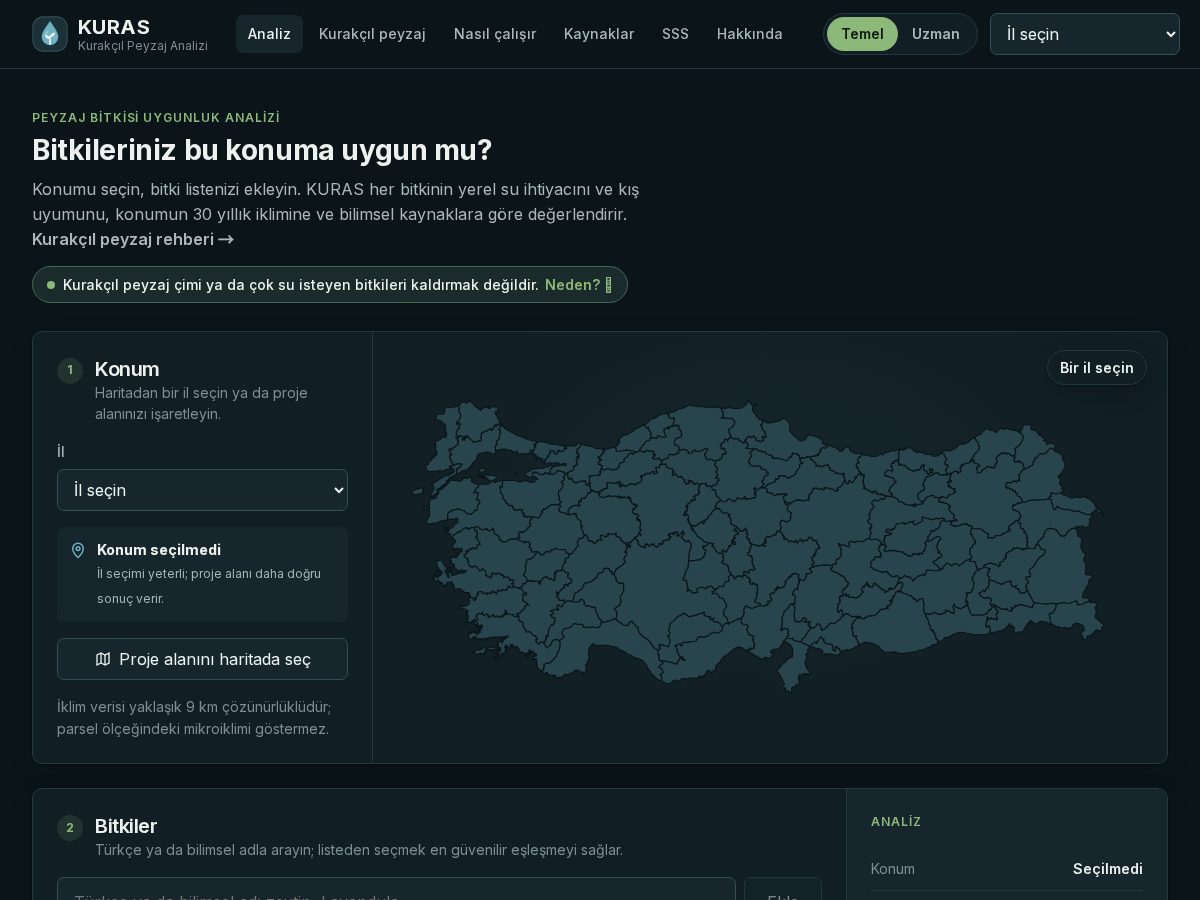Click the plant name search field
1200x900 pixels.
pos(396,889)
